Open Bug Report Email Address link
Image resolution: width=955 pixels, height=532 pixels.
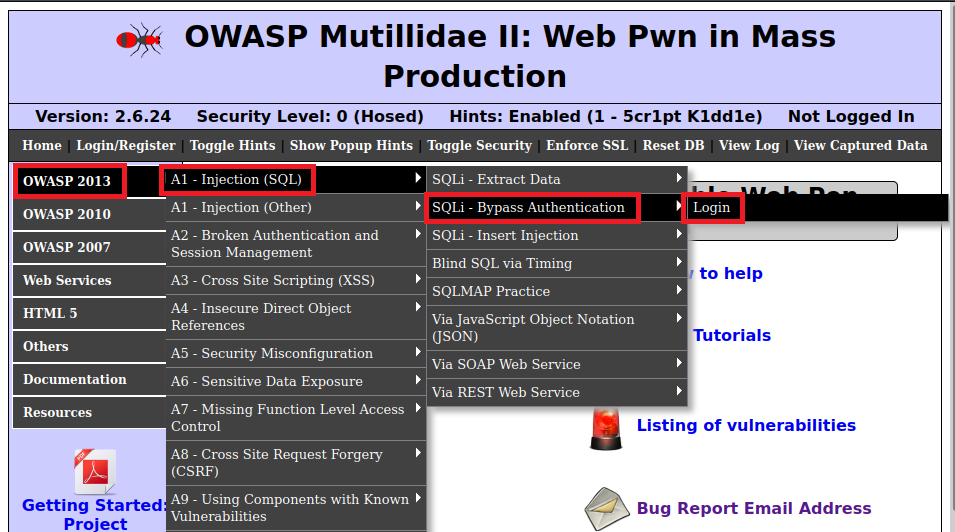click(x=753, y=508)
